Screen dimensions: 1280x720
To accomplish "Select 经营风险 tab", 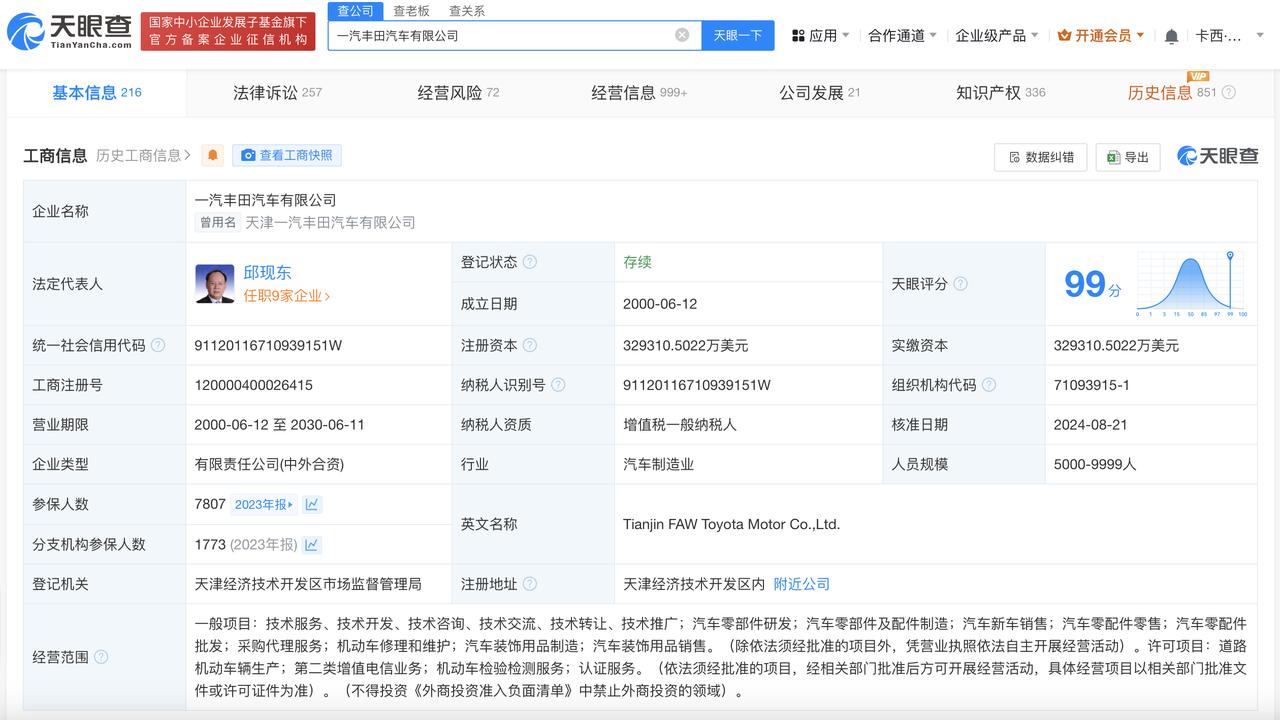I will pos(458,92).
